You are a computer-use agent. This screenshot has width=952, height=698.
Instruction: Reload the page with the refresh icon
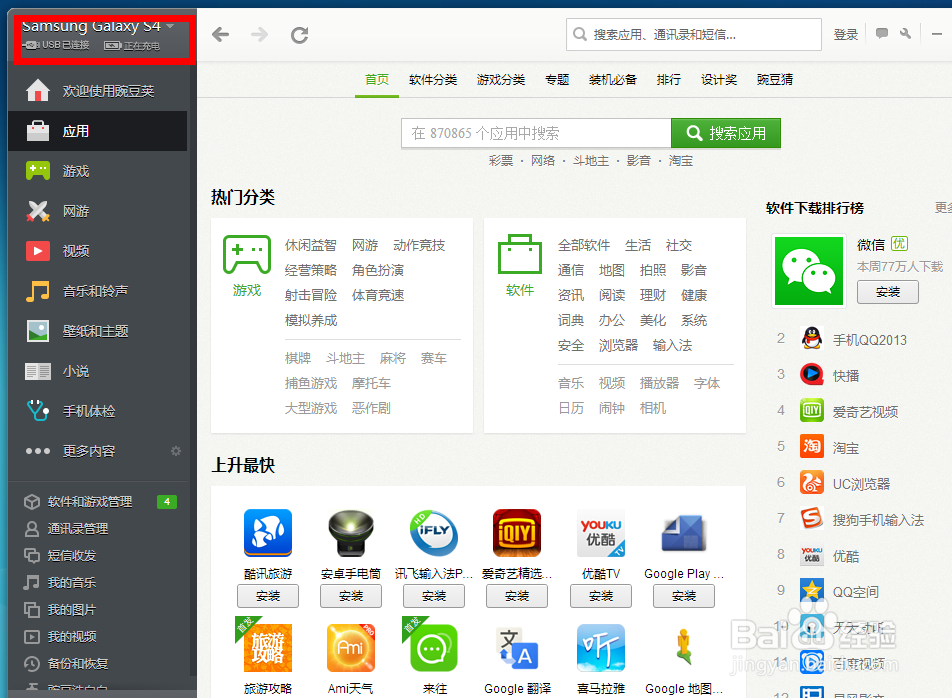tap(299, 35)
